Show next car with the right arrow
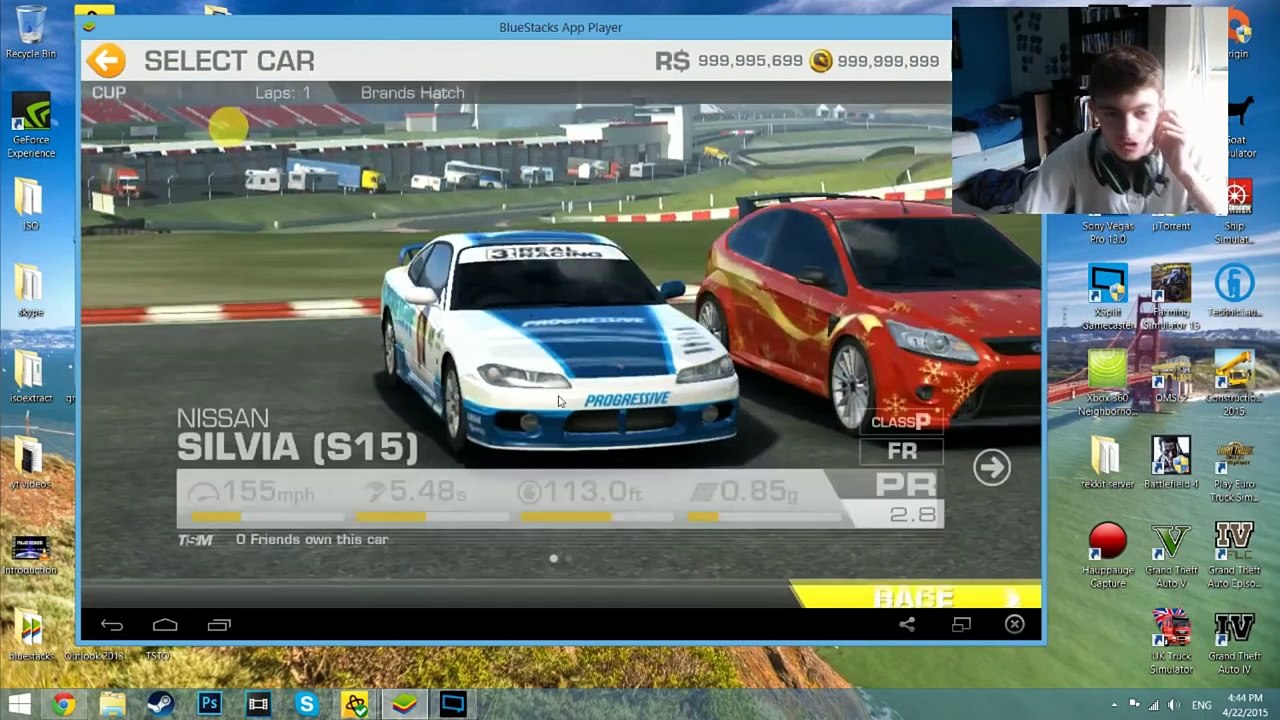Viewport: 1280px width, 720px height. click(992, 467)
